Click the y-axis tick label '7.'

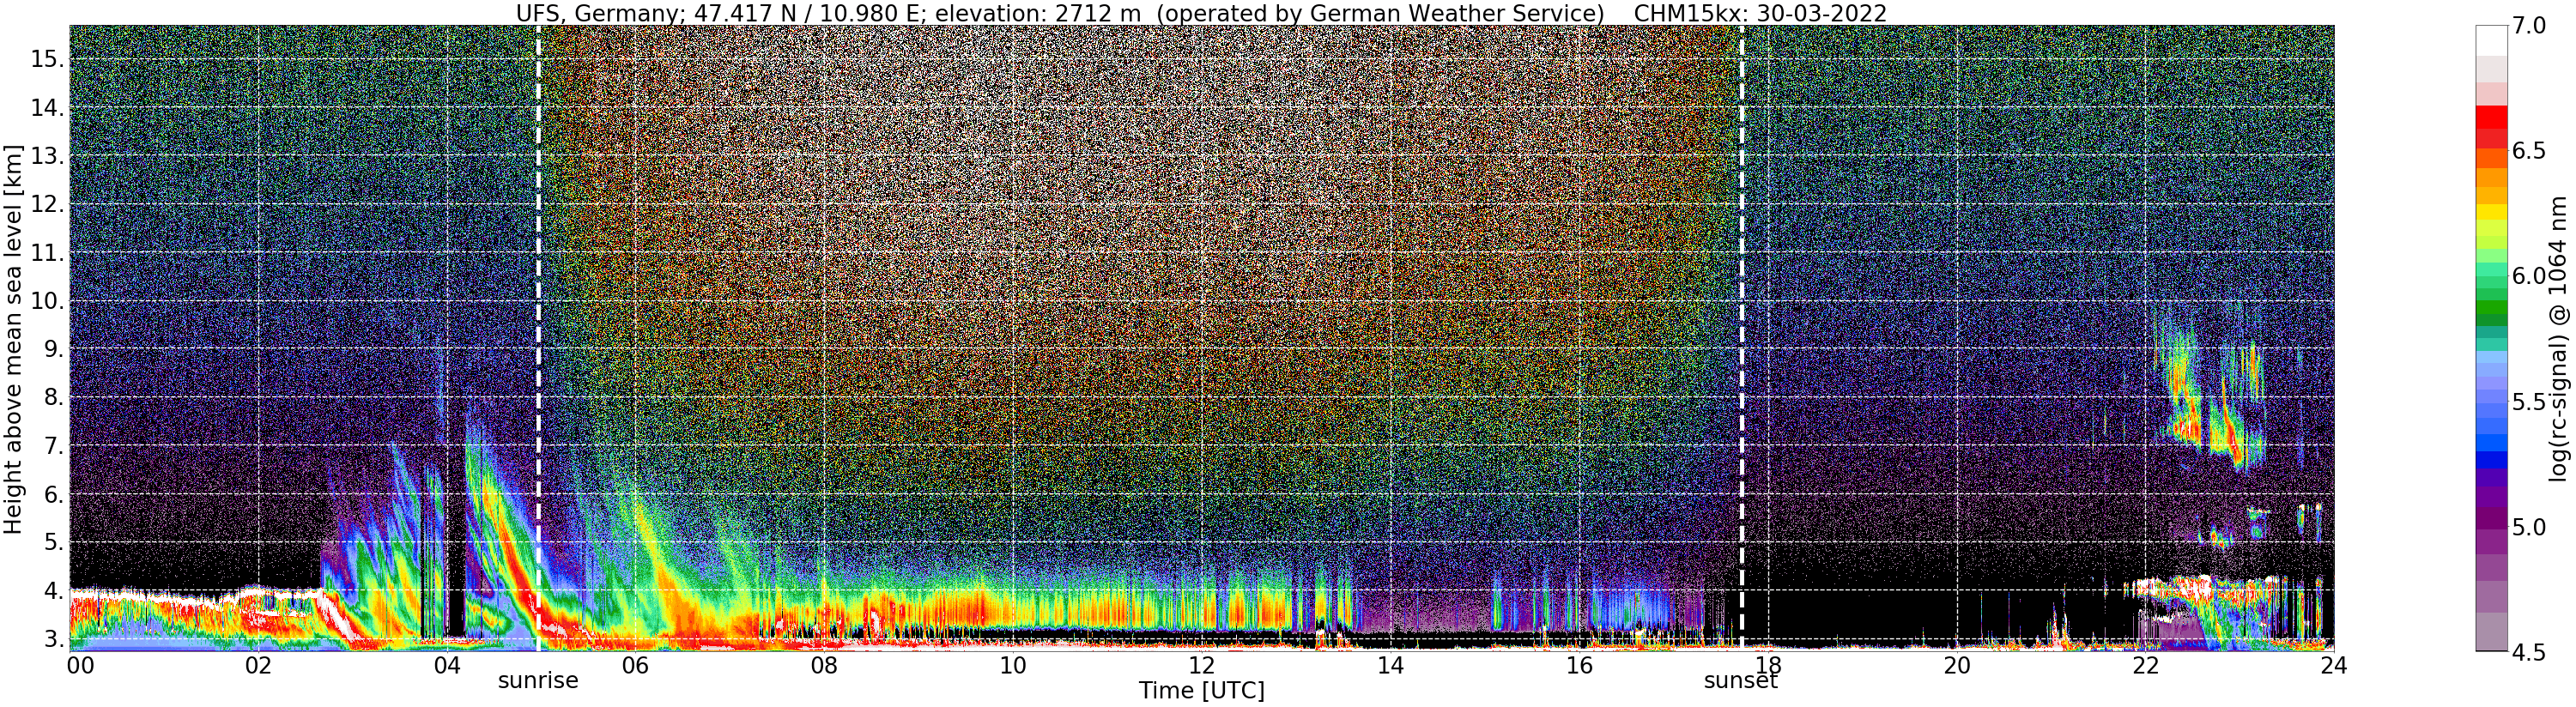tap(53, 446)
